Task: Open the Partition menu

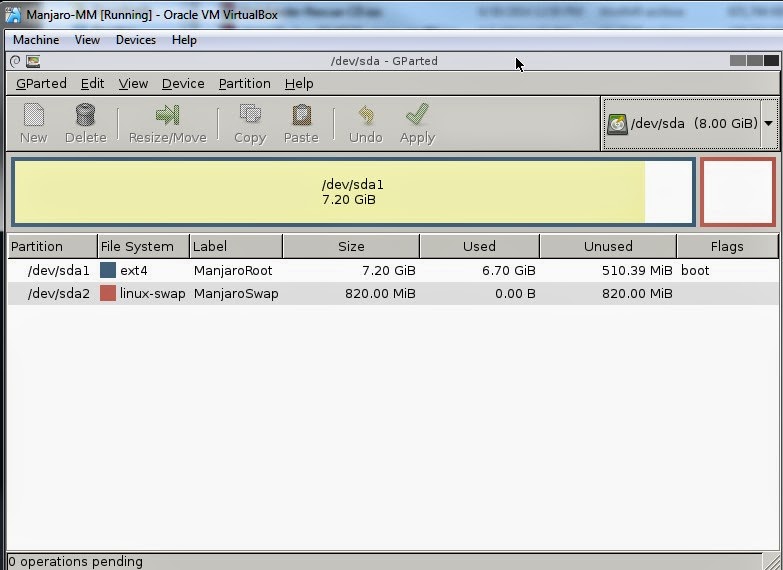Action: tap(245, 83)
